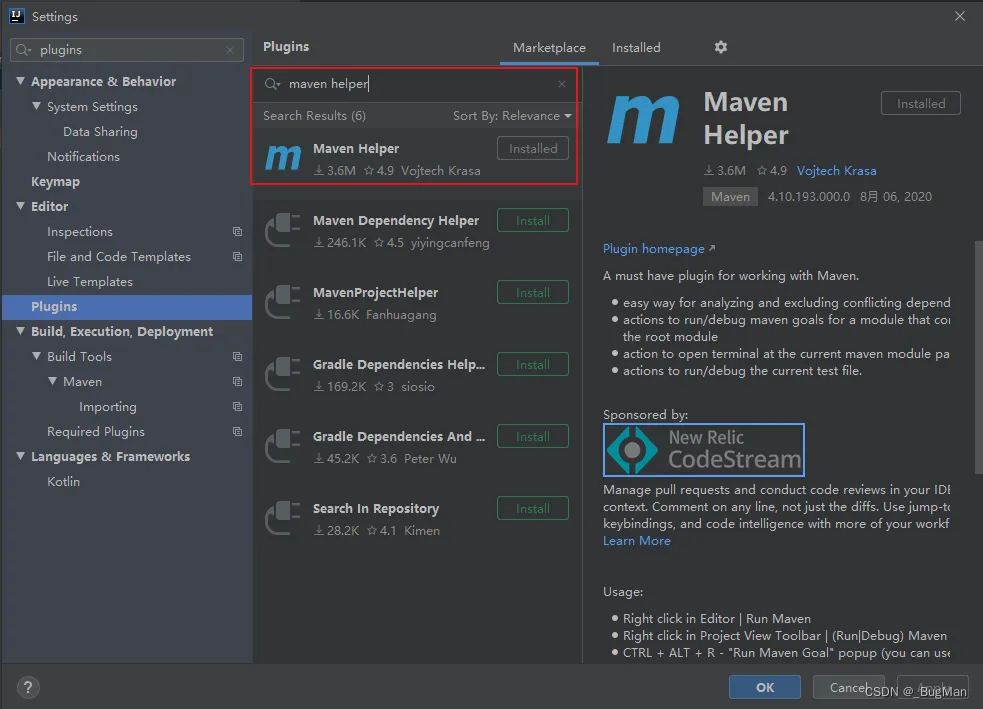Viewport: 983px width, 709px height.
Task: Click the Gradle Dependencies And ... plugin icon
Action: click(283, 447)
